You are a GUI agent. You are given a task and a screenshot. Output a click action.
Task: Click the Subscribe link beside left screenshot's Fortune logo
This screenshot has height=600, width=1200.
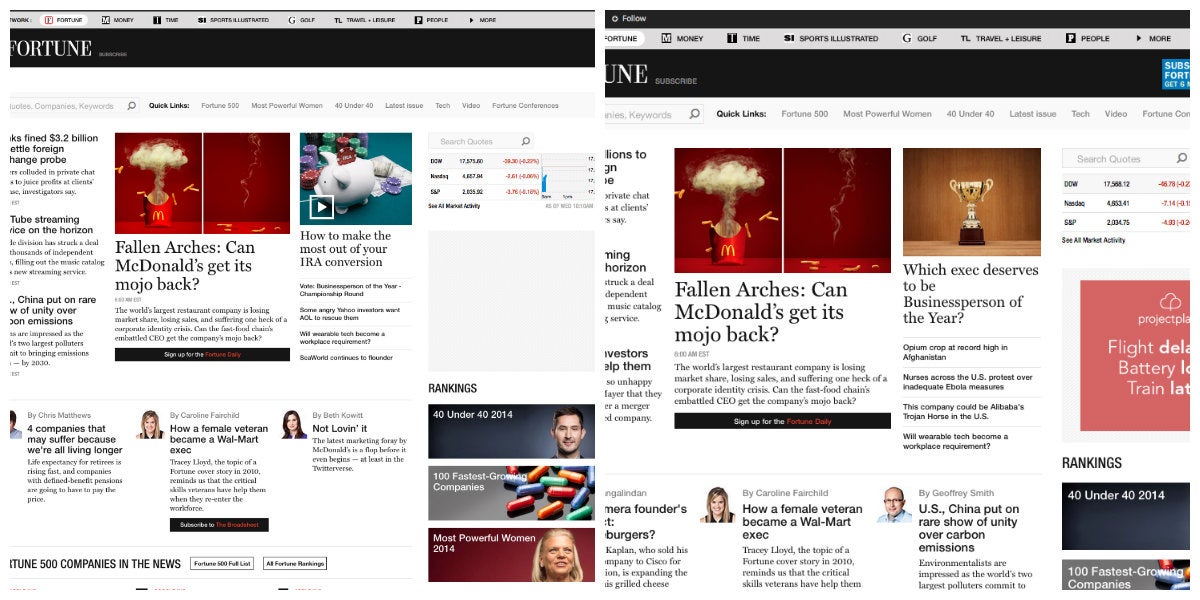pyautogui.click(x=113, y=54)
